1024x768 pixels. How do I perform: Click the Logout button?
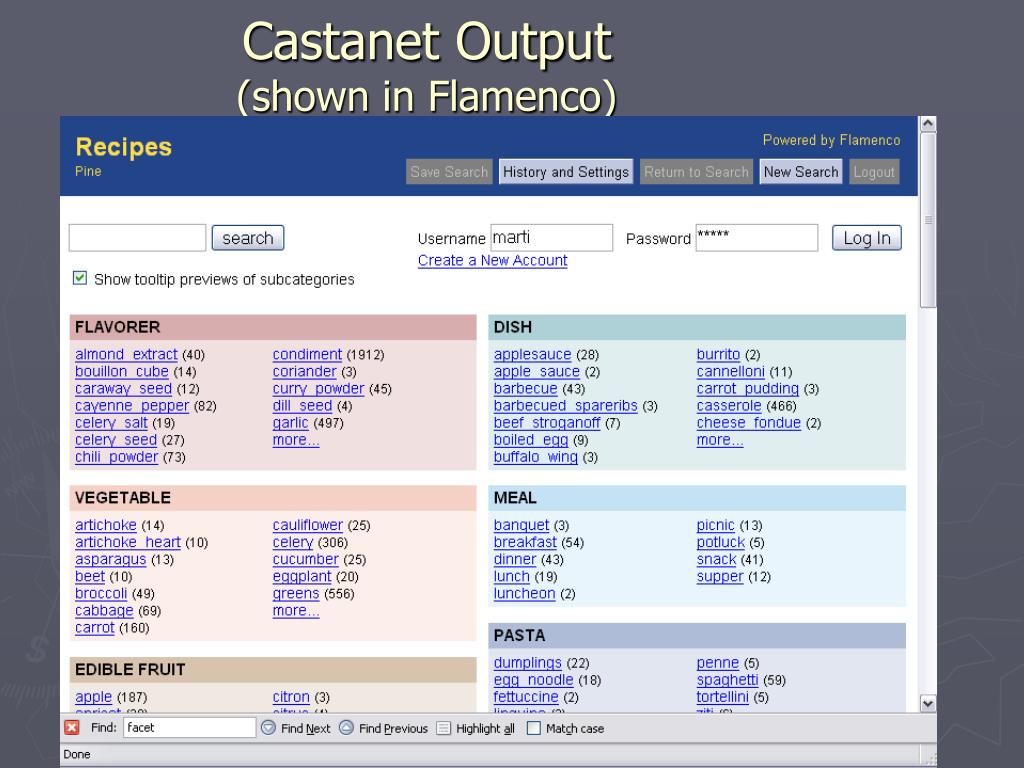[874, 172]
